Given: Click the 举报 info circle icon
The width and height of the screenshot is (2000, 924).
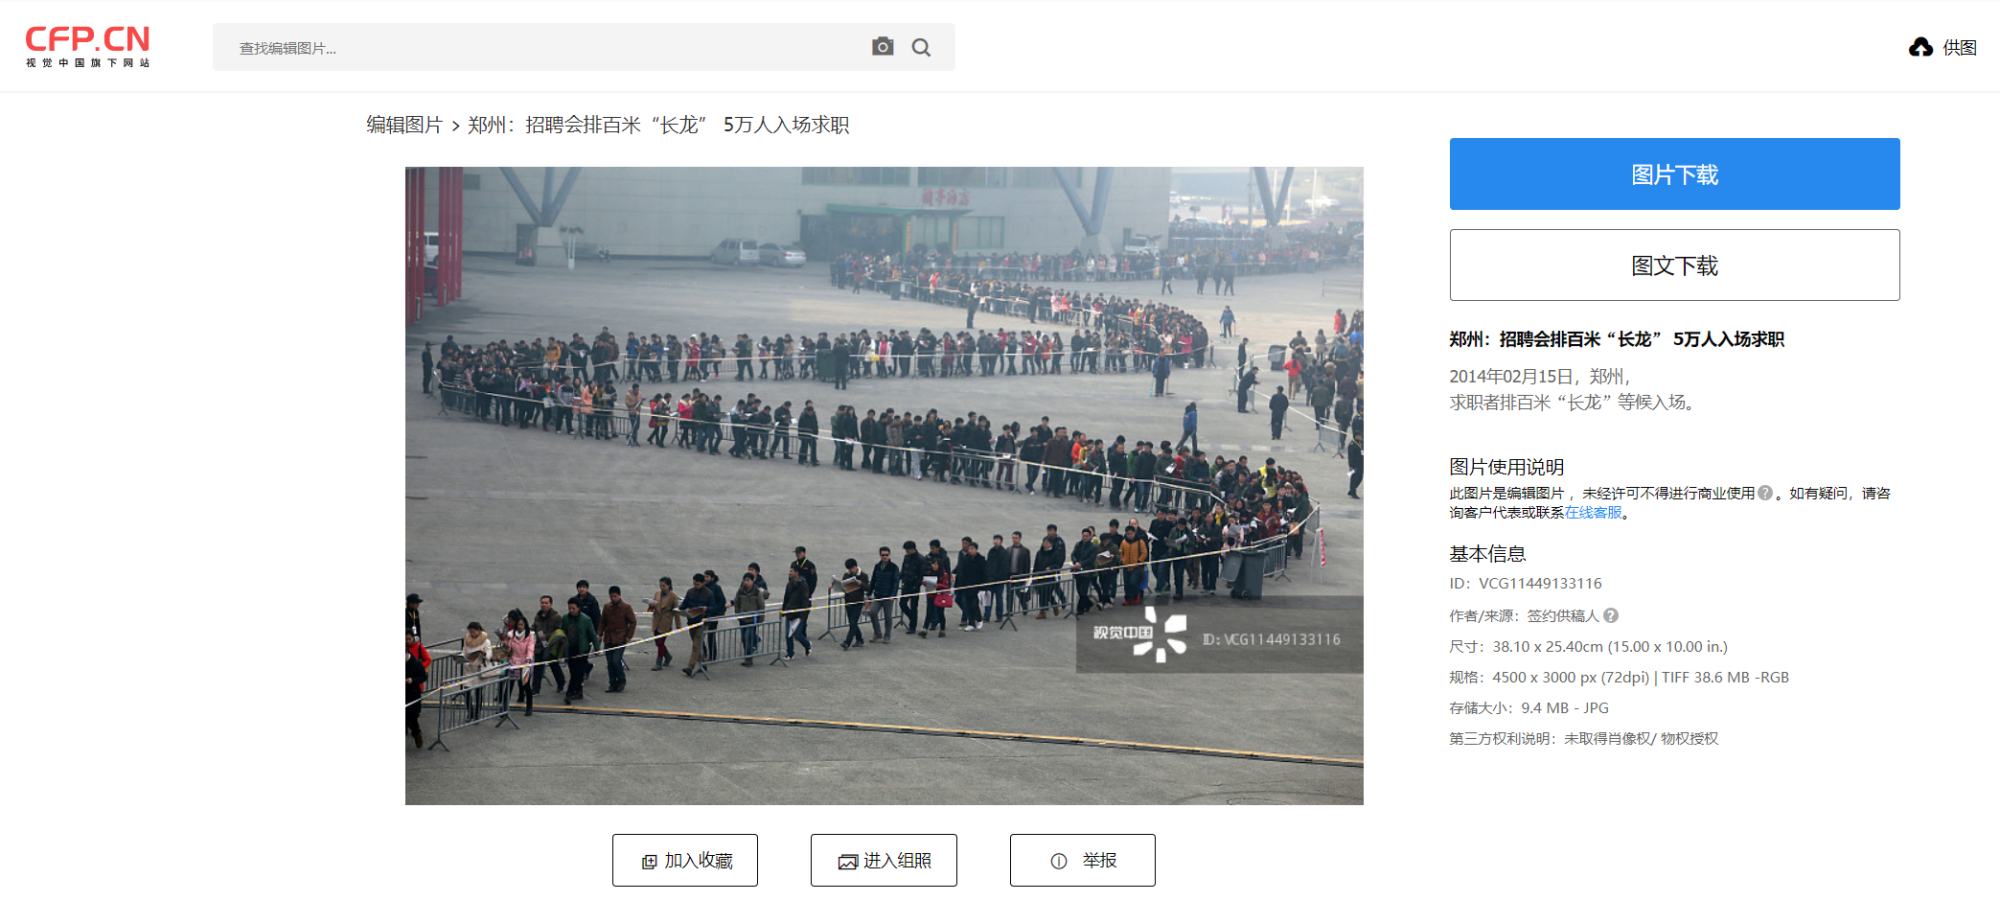Looking at the screenshot, I should coord(1059,861).
